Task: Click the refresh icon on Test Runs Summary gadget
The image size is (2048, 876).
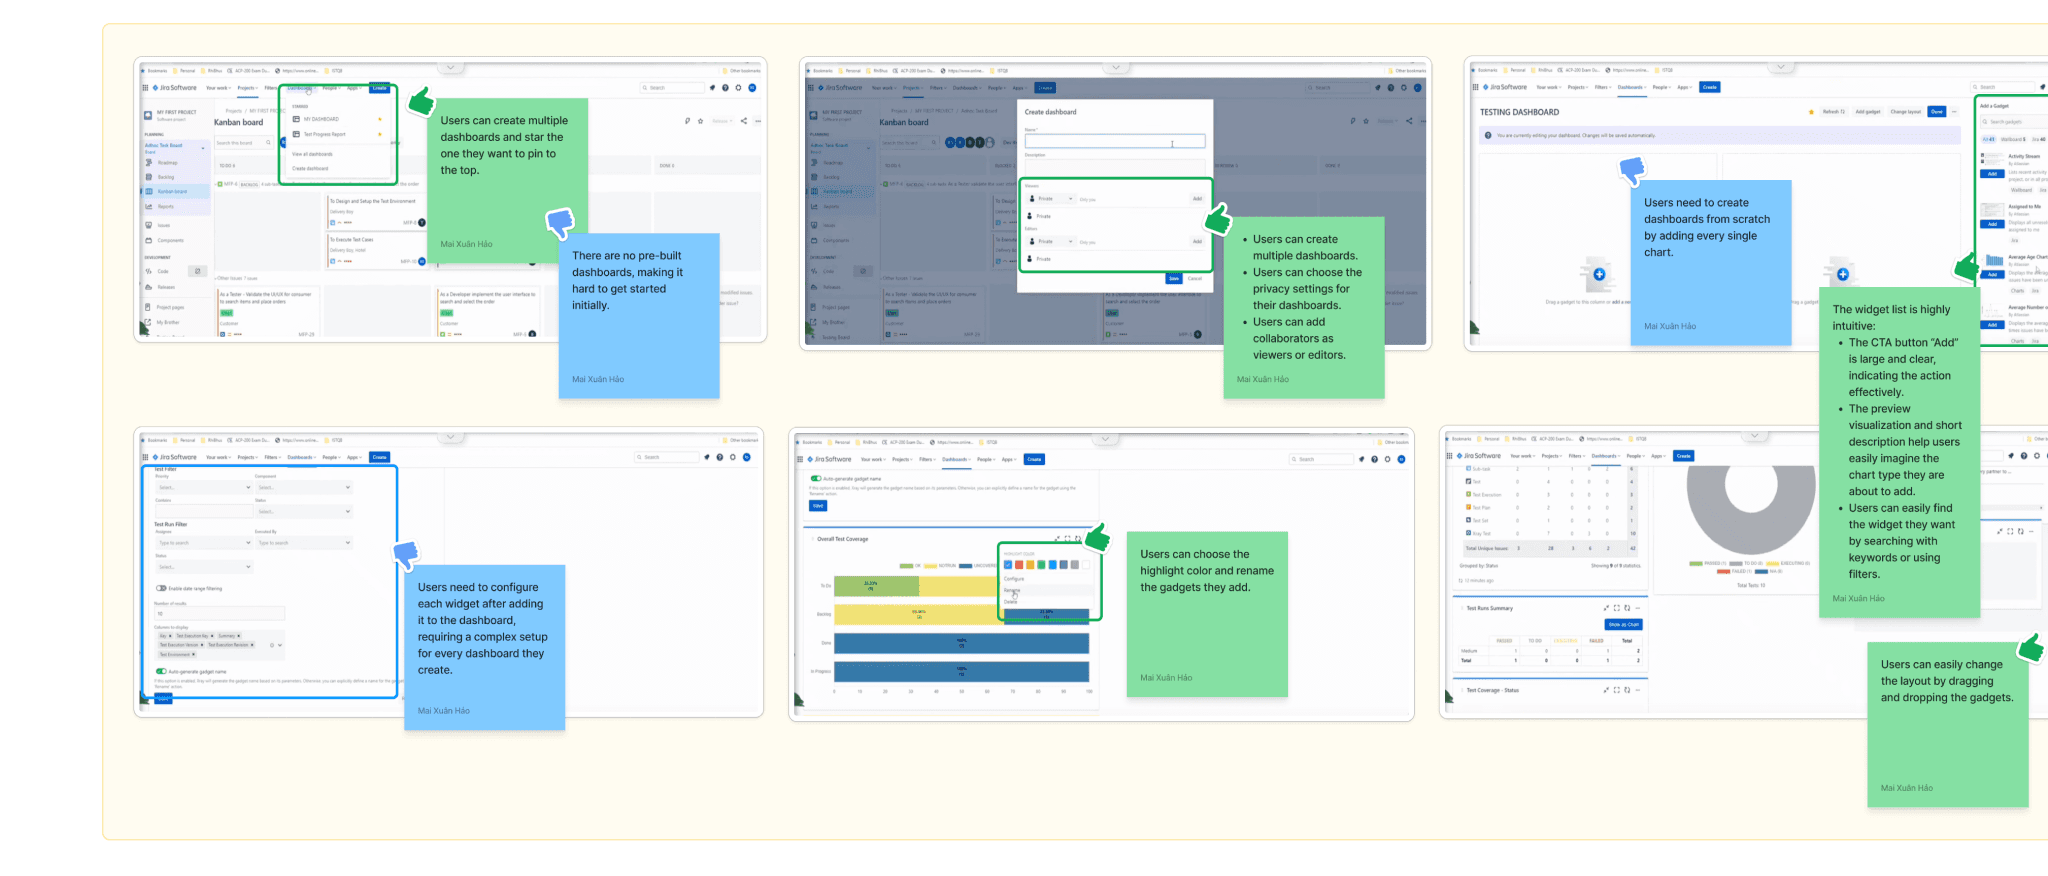Action: tap(1627, 608)
